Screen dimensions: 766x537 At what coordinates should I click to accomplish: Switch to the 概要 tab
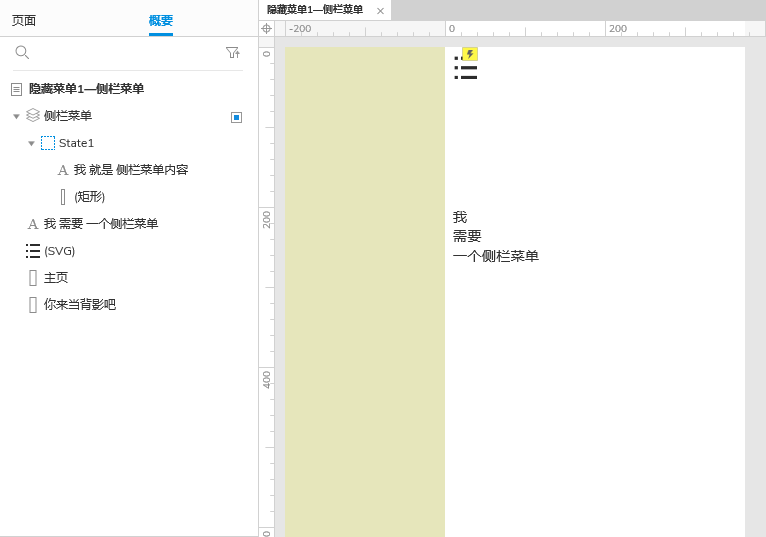(161, 21)
